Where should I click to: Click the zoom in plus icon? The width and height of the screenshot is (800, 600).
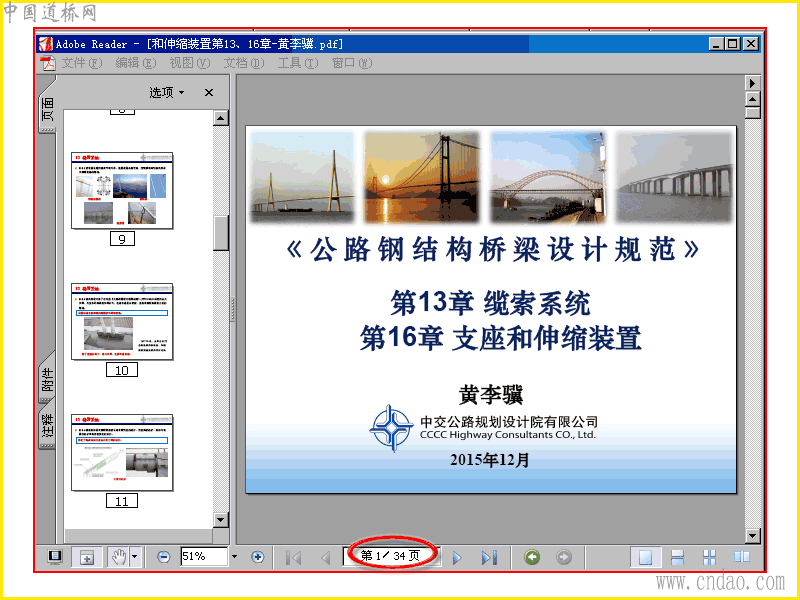click(x=258, y=557)
